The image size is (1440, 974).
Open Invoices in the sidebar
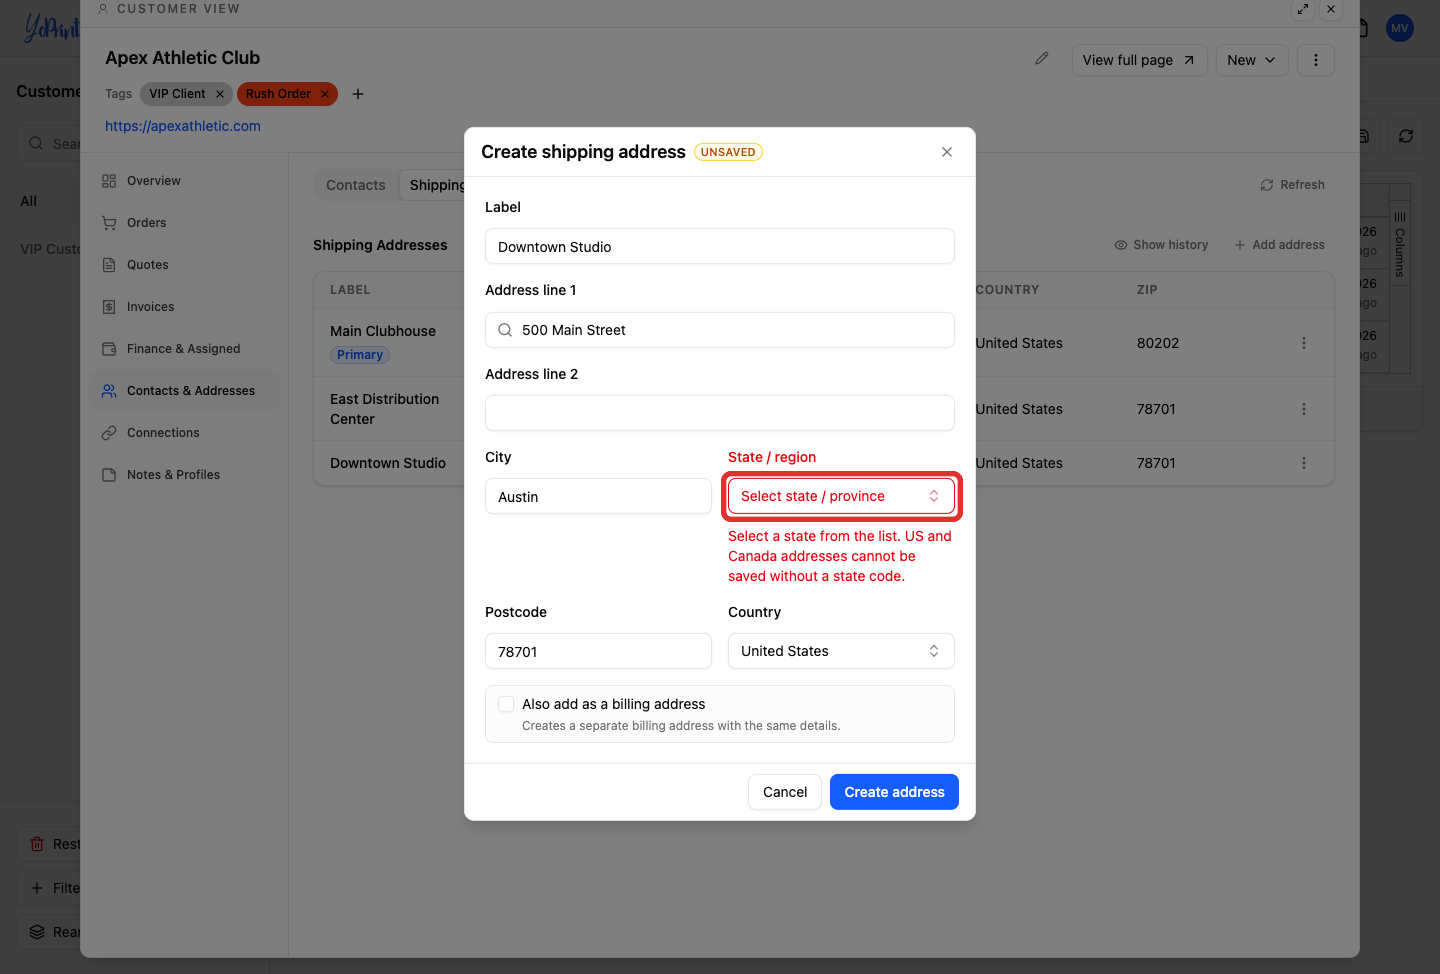pos(186,307)
